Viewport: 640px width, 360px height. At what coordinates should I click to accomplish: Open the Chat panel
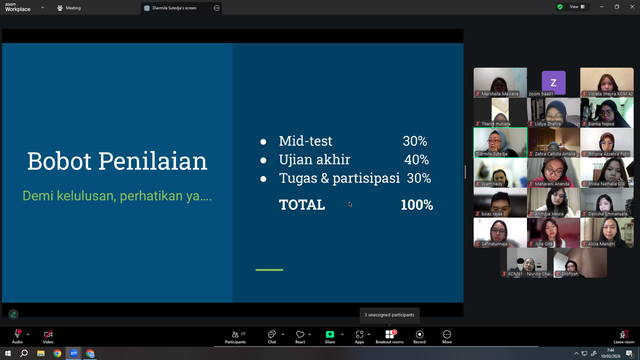pyautogui.click(x=271, y=337)
